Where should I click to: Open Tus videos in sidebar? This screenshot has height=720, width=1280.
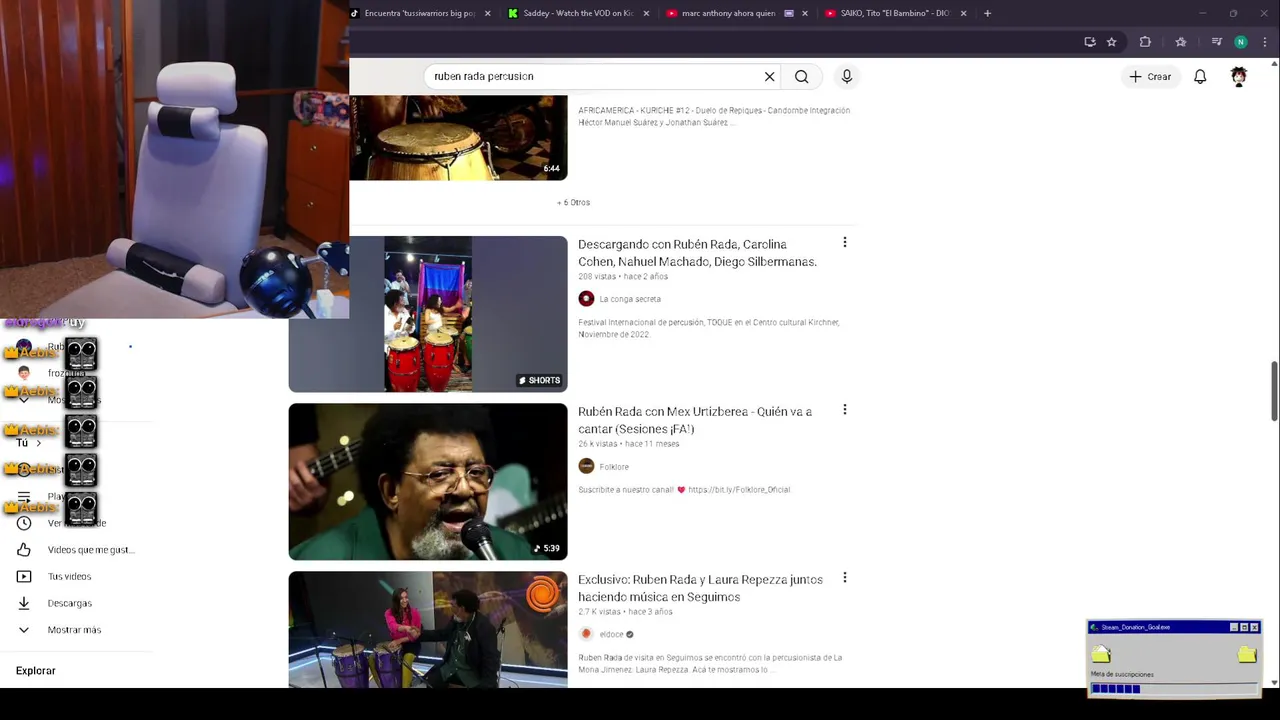click(69, 577)
